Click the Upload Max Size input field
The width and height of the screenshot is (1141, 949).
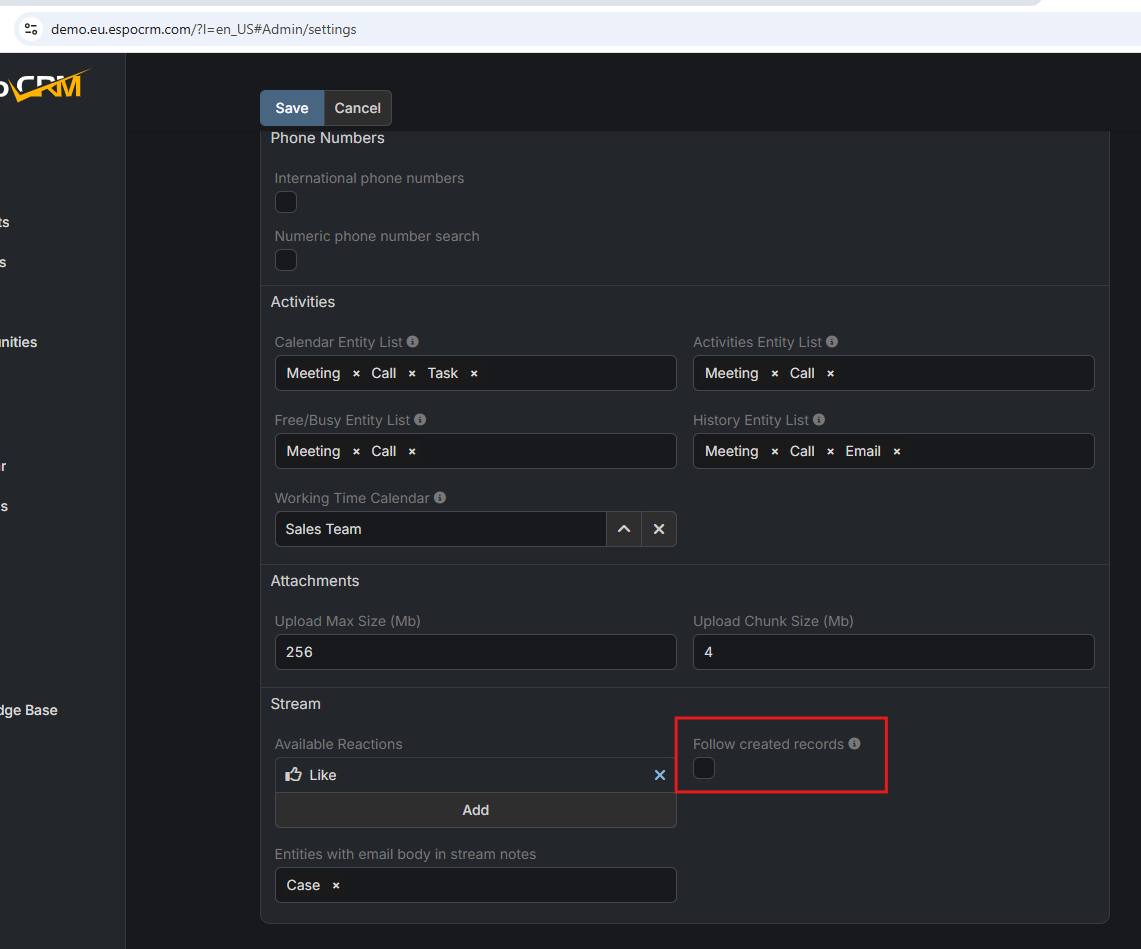pos(475,652)
